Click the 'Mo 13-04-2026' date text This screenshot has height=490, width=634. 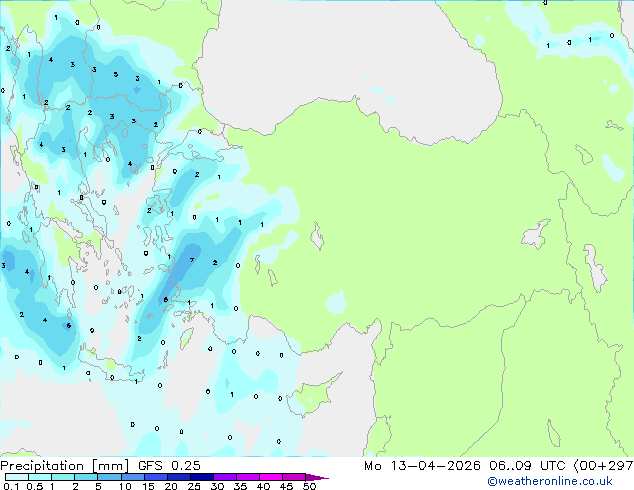(x=422, y=466)
